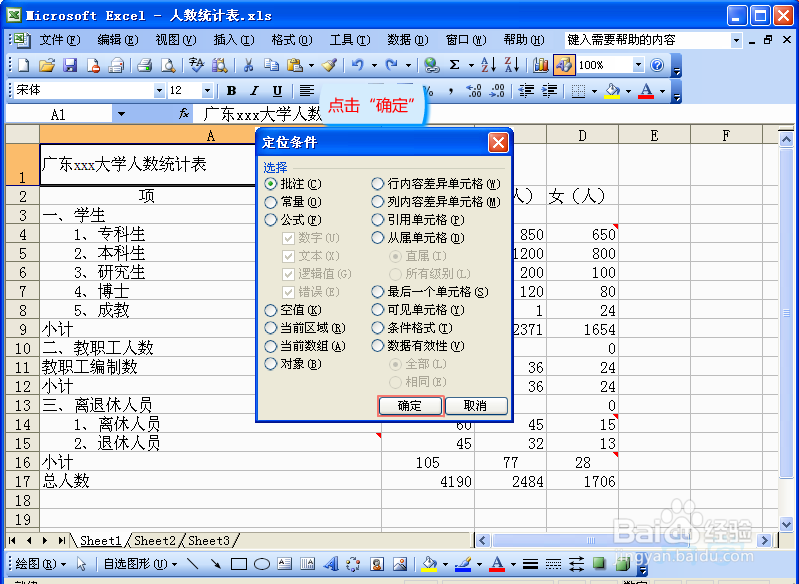Open the Font Color dropdown arrow
The width and height of the screenshot is (799, 584).
coord(662,91)
